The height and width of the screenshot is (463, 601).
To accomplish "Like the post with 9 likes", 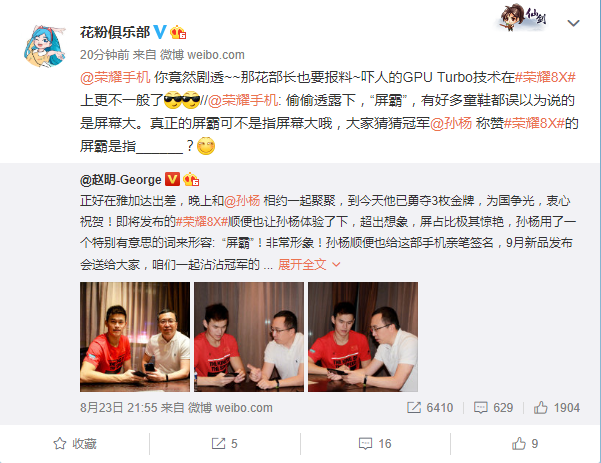I will coord(525,444).
